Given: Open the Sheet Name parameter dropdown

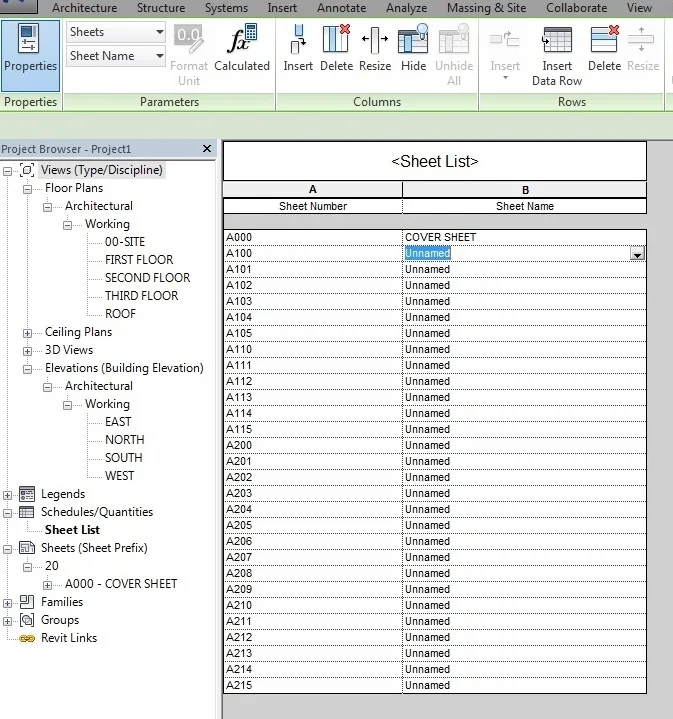Looking at the screenshot, I should 159,56.
